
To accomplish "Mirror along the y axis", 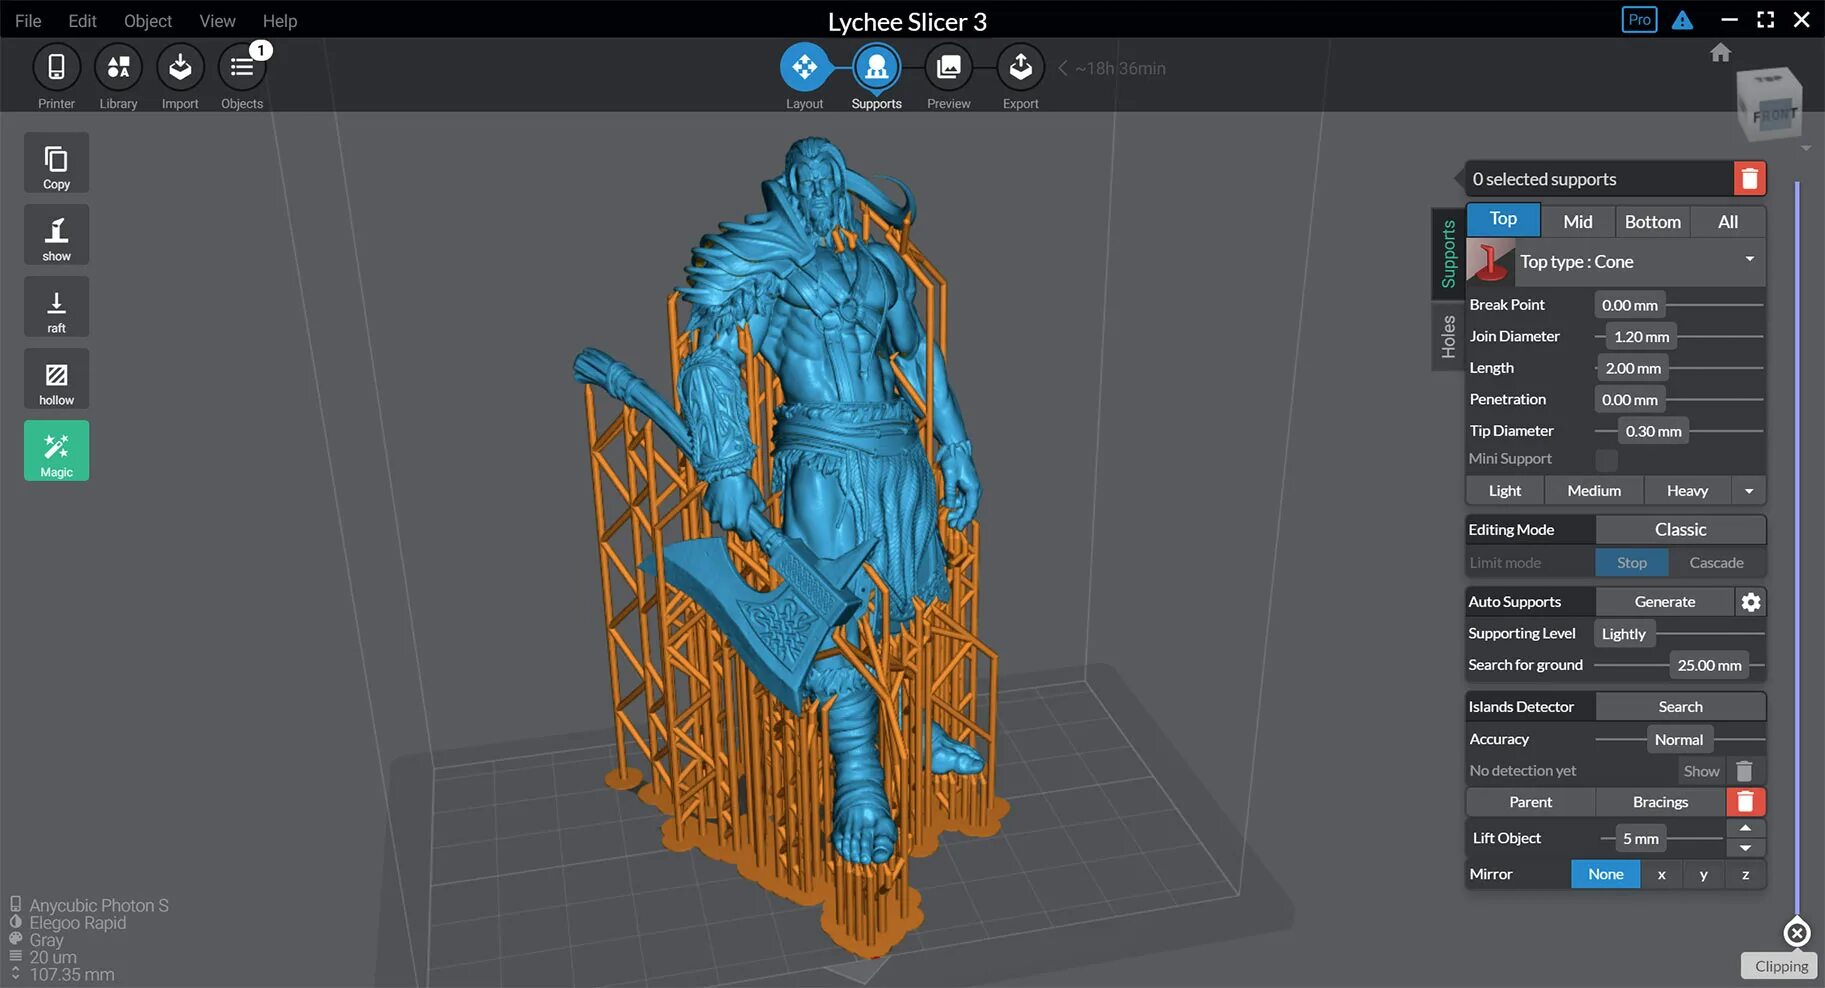I will point(1704,874).
